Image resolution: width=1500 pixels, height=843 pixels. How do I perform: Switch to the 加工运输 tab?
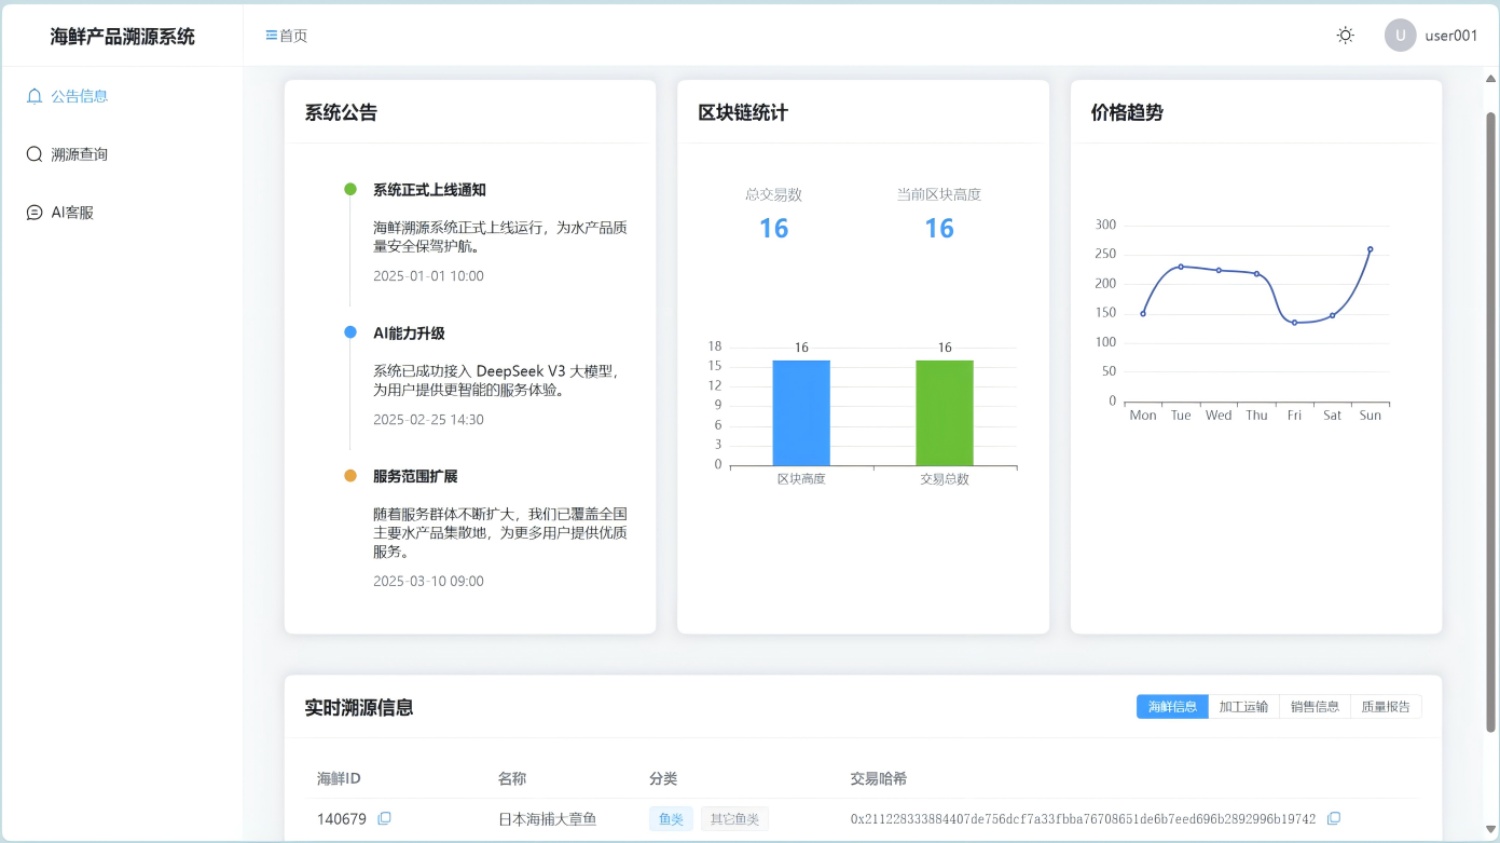[1243, 707]
